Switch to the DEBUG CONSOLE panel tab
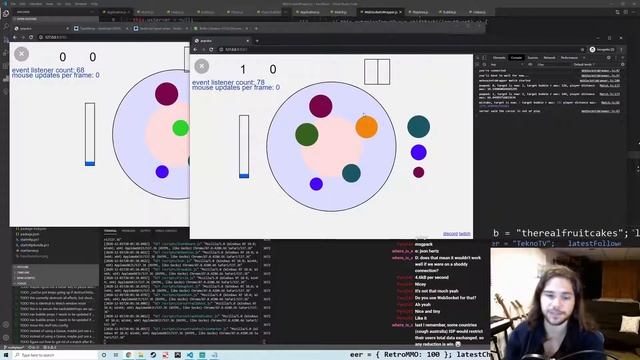Screen dimensions: 640x360 click(x=166, y=231)
